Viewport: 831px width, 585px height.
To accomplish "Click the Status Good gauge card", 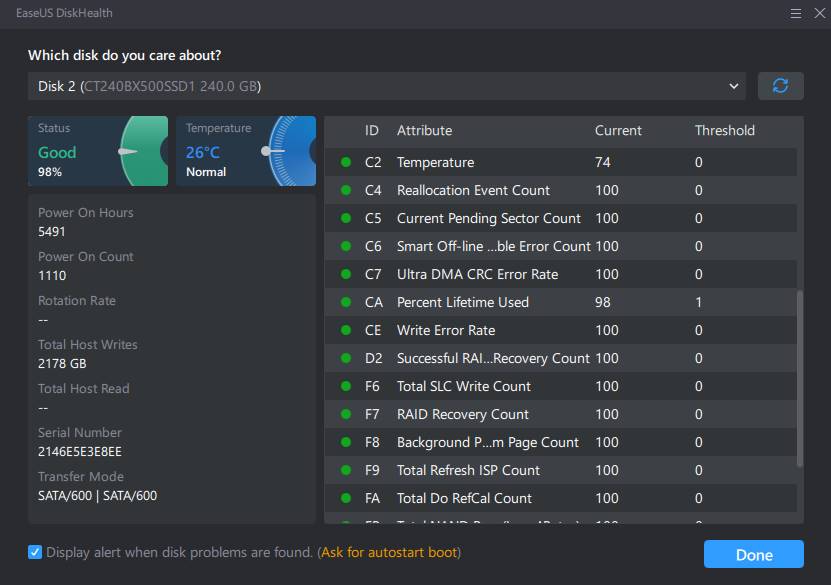I will (98, 151).
